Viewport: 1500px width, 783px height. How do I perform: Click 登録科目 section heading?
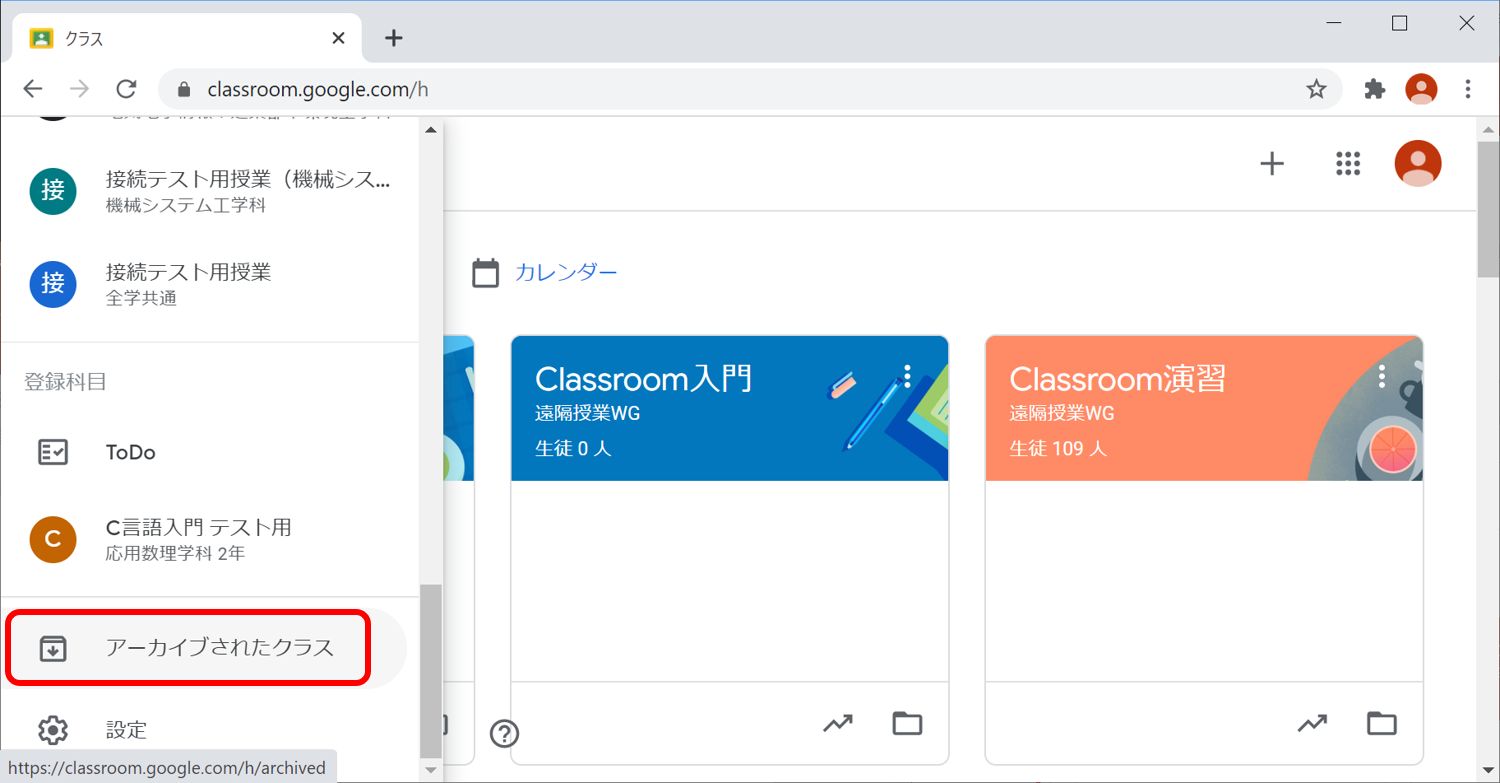65,381
